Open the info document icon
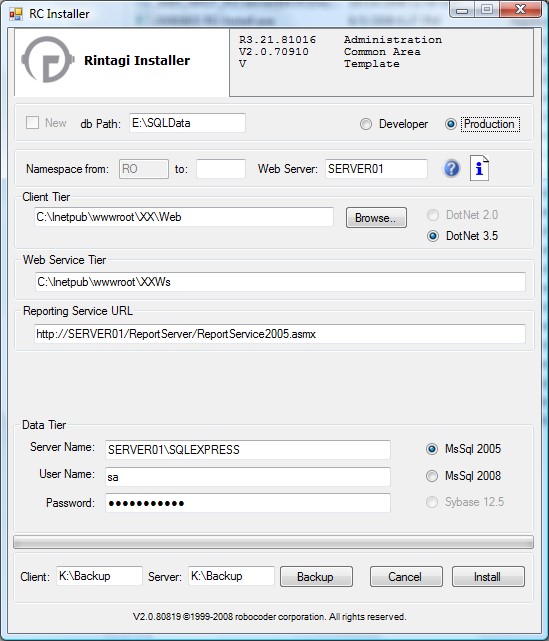The height and width of the screenshot is (641, 549). [x=480, y=168]
